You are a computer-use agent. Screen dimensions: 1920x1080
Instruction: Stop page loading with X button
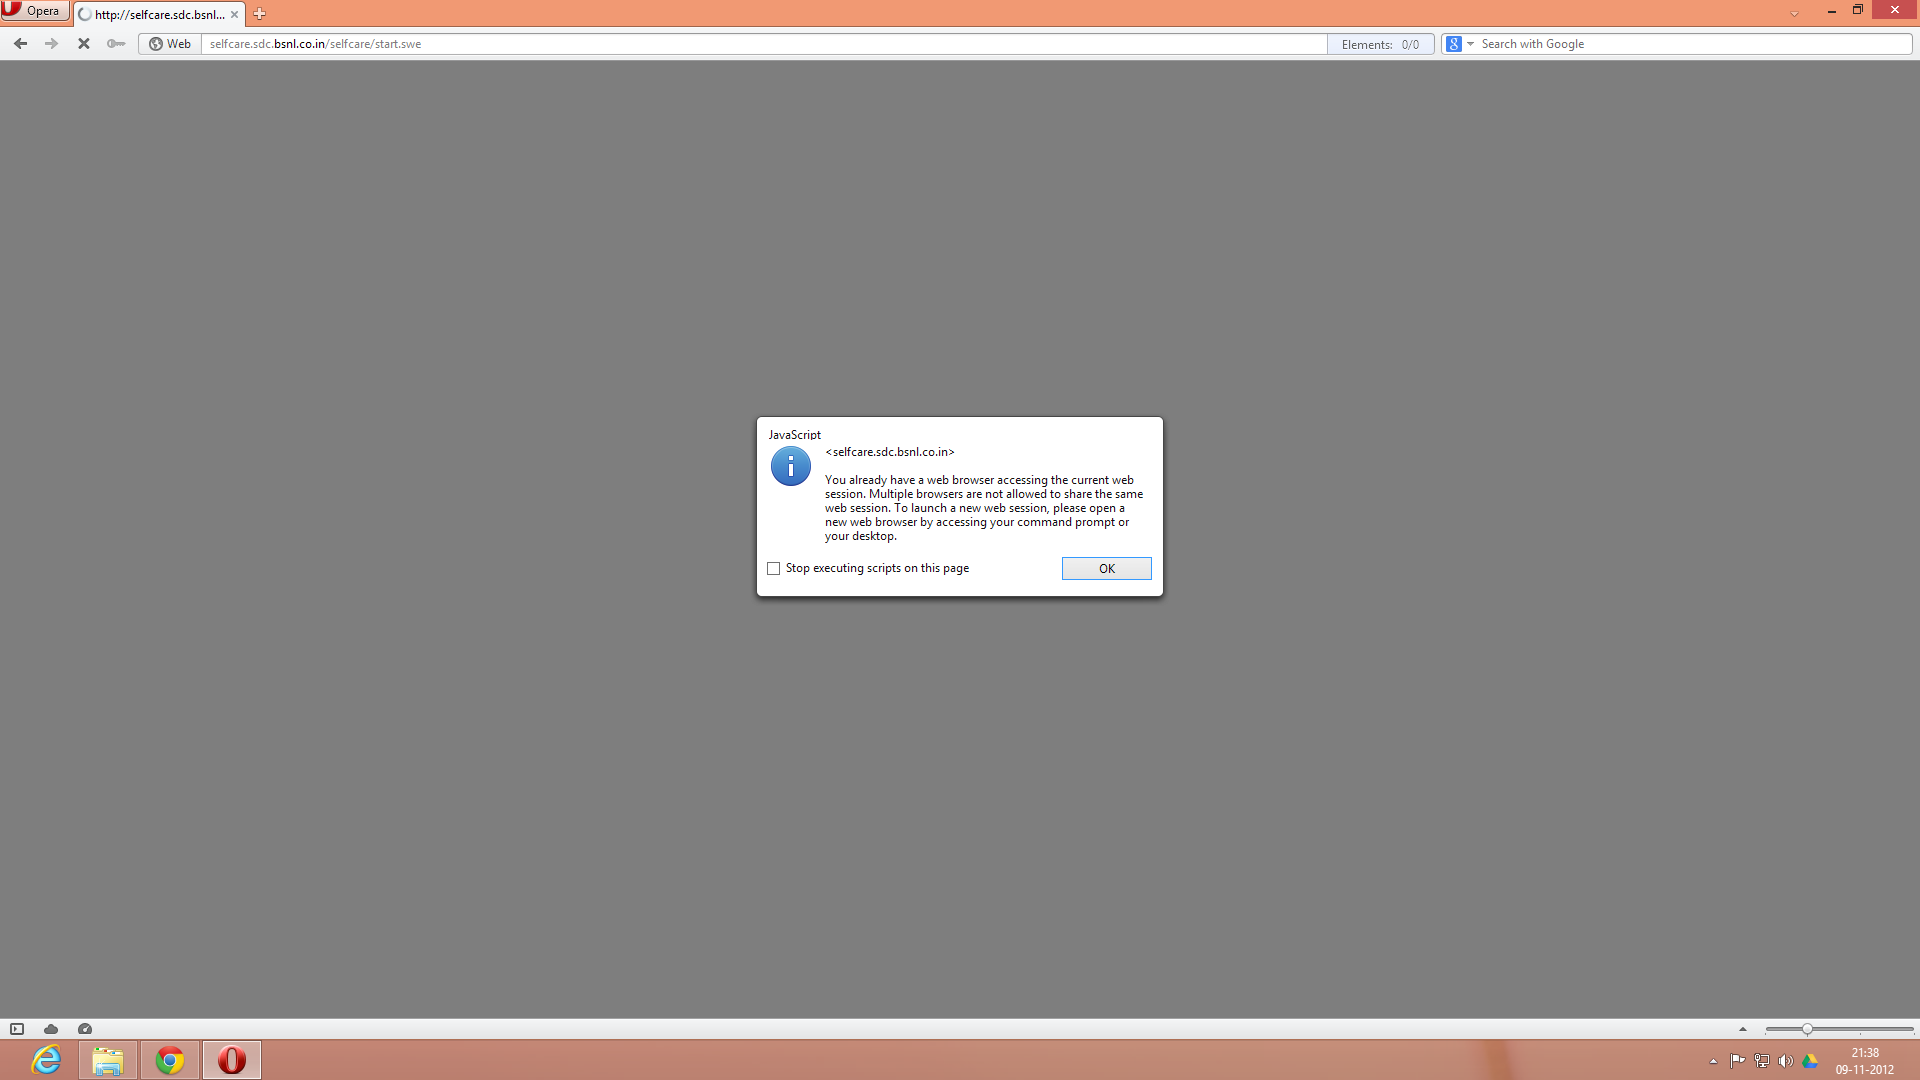[x=84, y=44]
